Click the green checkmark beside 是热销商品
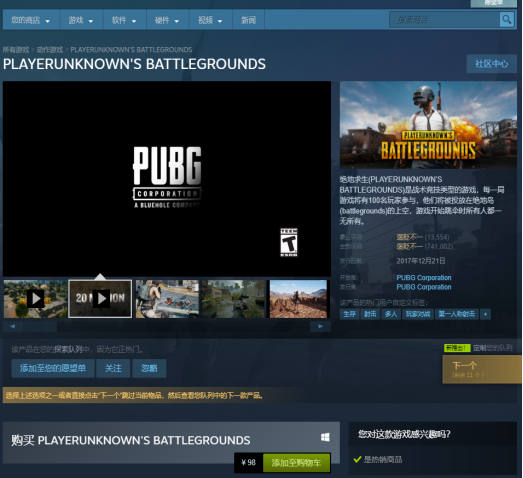 357,459
